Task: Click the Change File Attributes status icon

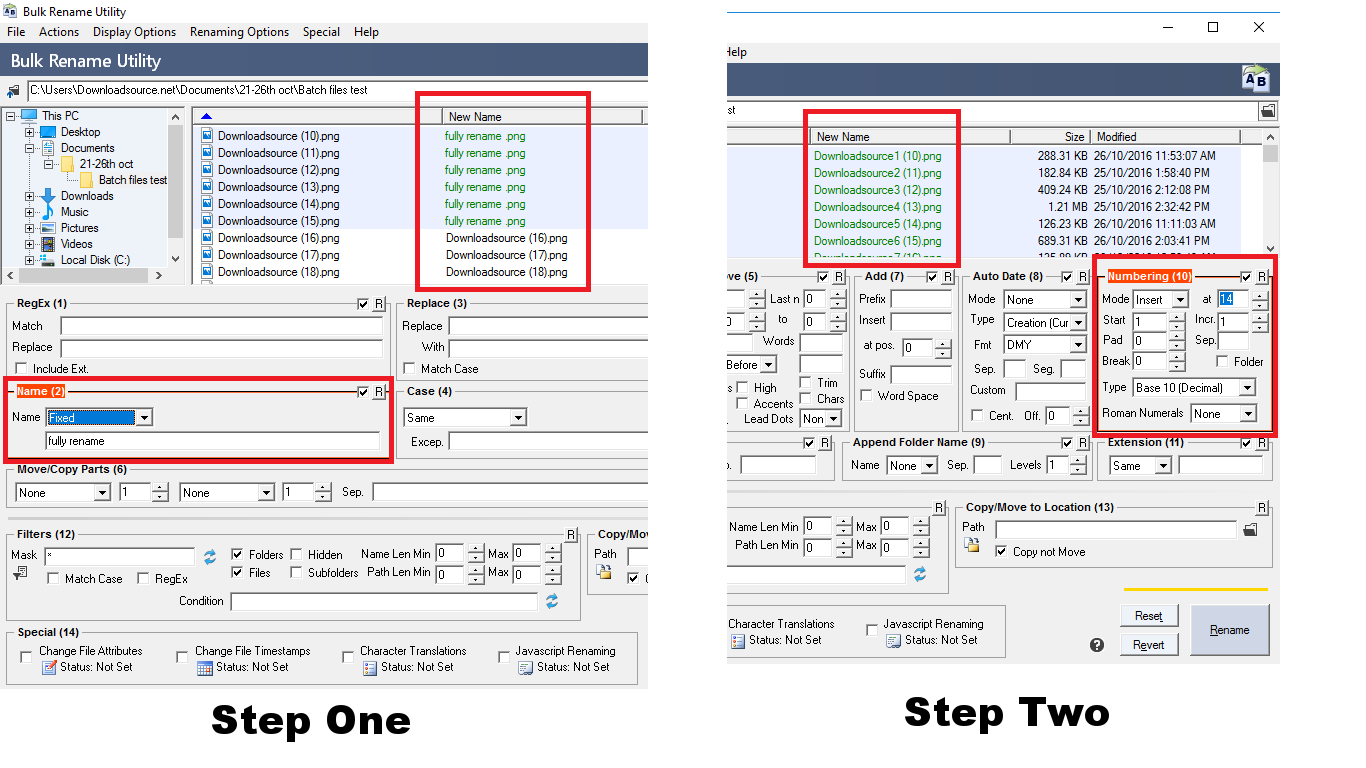Action: click(x=49, y=667)
